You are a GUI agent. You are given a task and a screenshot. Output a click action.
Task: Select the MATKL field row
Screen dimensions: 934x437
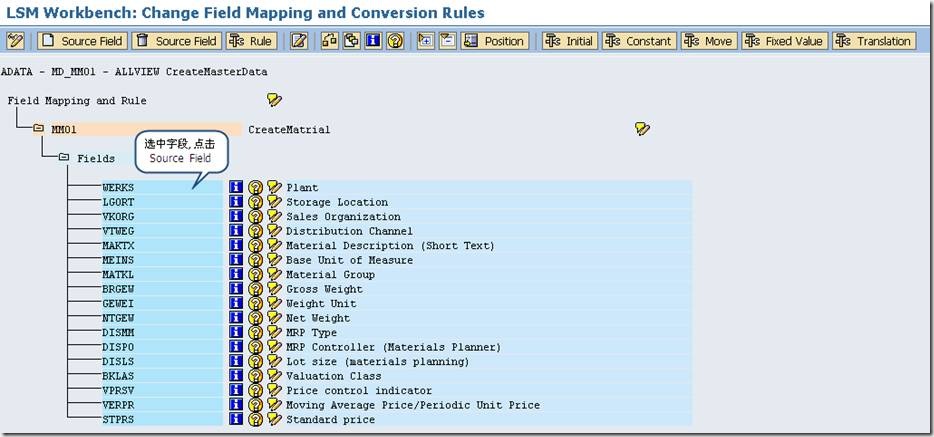click(162, 274)
